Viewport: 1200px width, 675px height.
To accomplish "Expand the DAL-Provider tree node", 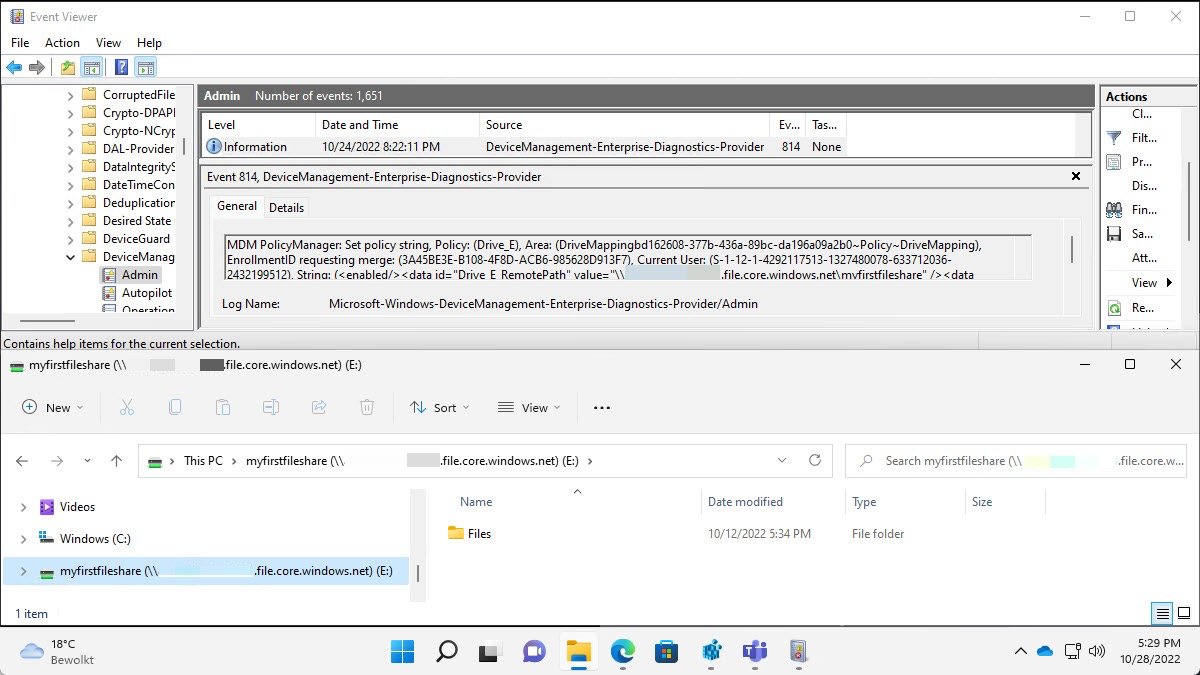I will click(71, 149).
